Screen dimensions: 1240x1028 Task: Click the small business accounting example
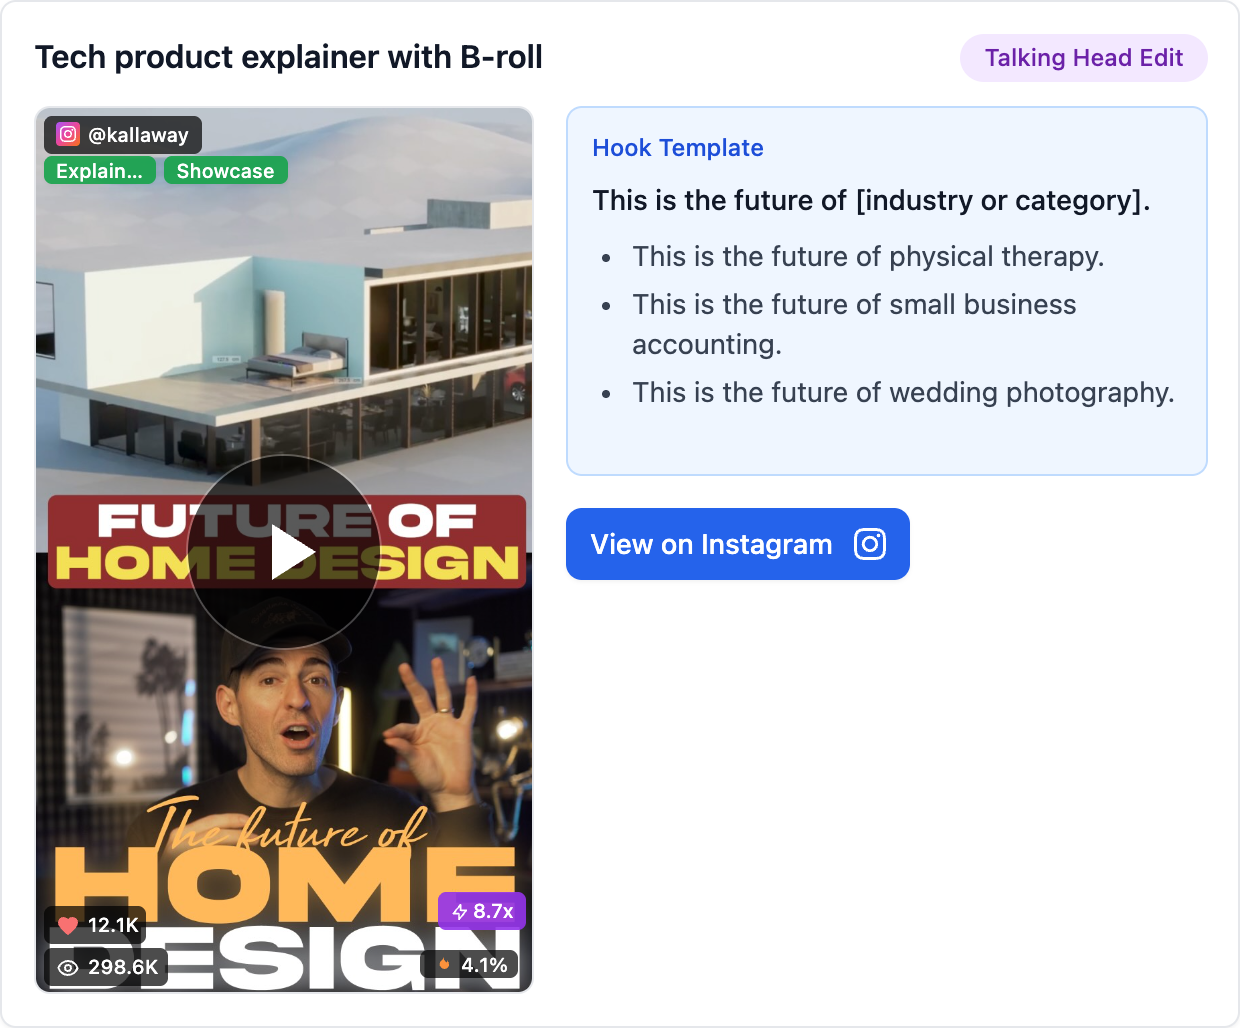(x=854, y=324)
